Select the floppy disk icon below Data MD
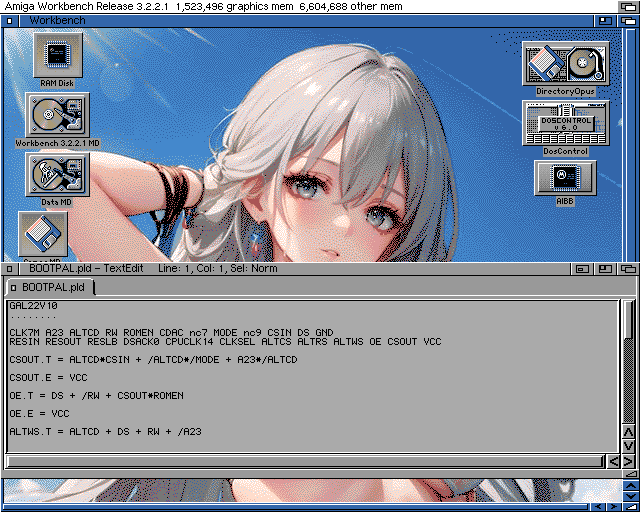The width and height of the screenshot is (640, 512). [43, 234]
